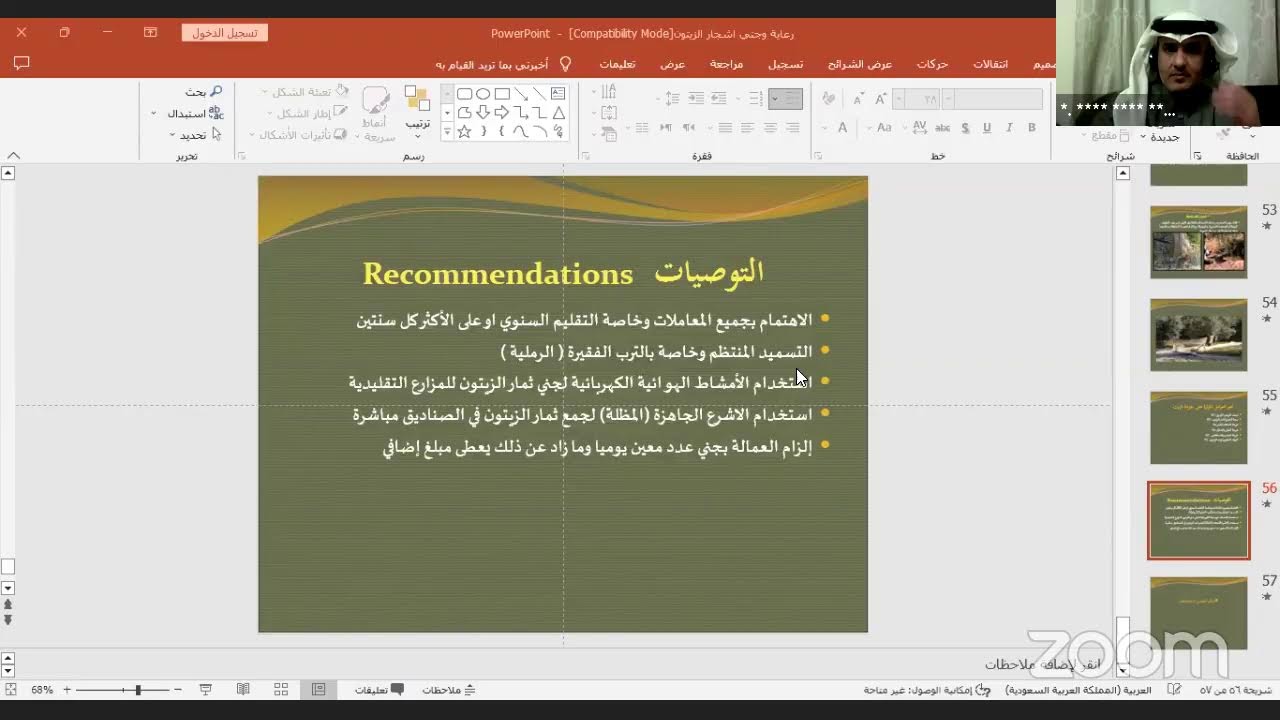Toggle normal view button in status bar
The width and height of the screenshot is (1280, 720).
318,690
